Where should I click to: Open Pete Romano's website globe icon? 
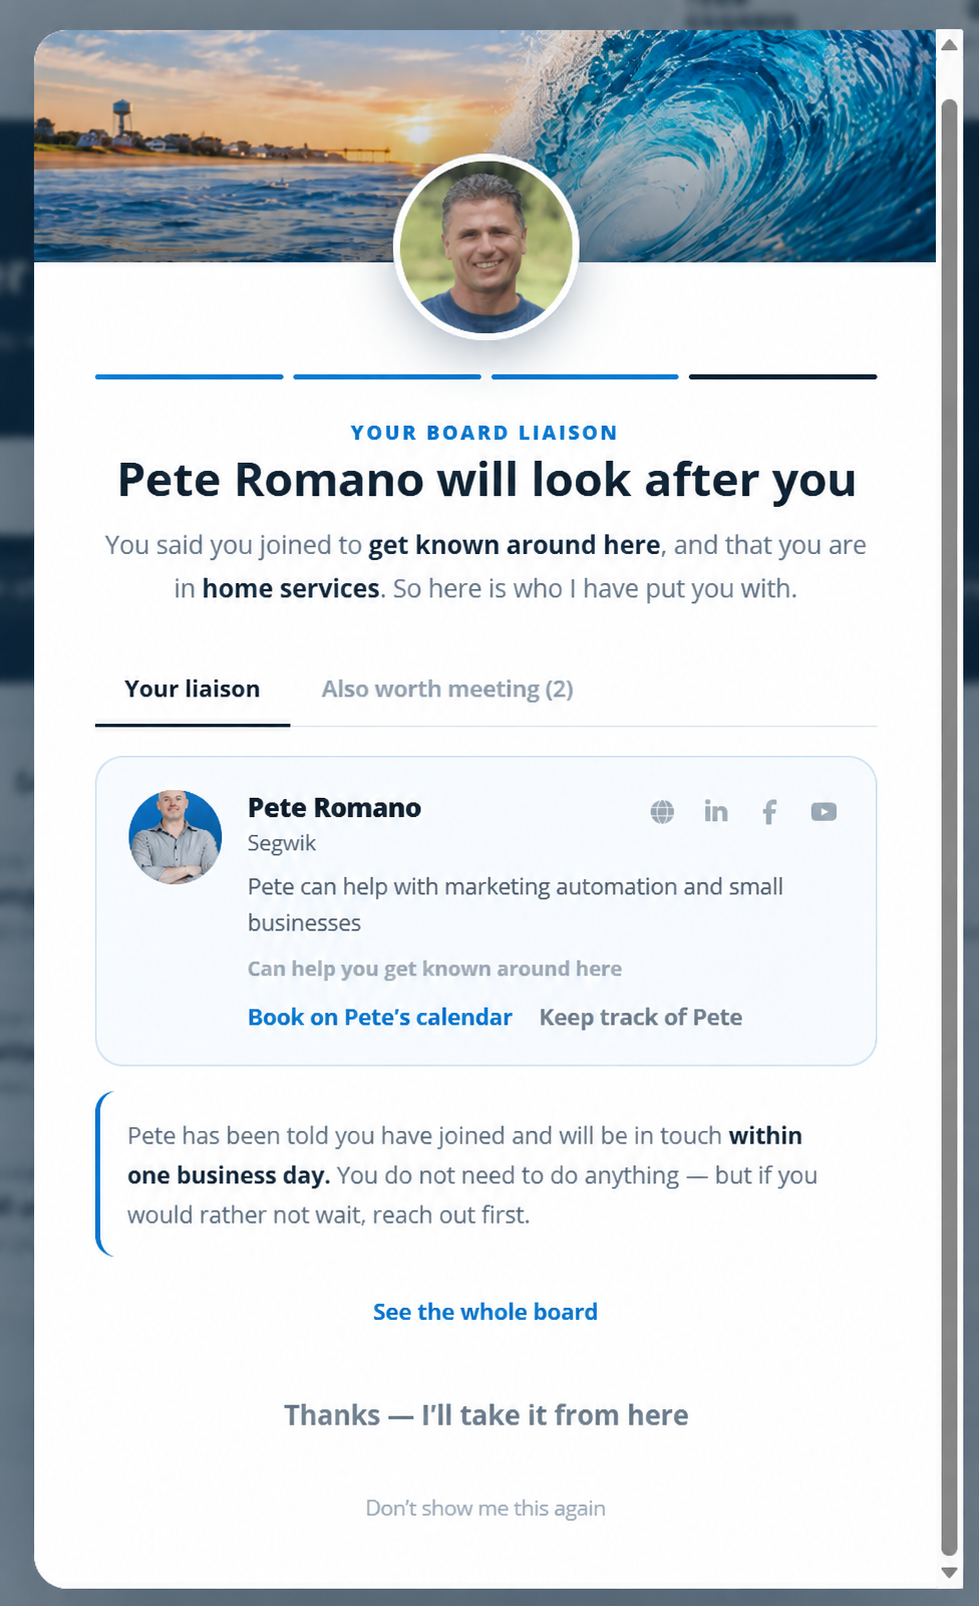(x=662, y=812)
